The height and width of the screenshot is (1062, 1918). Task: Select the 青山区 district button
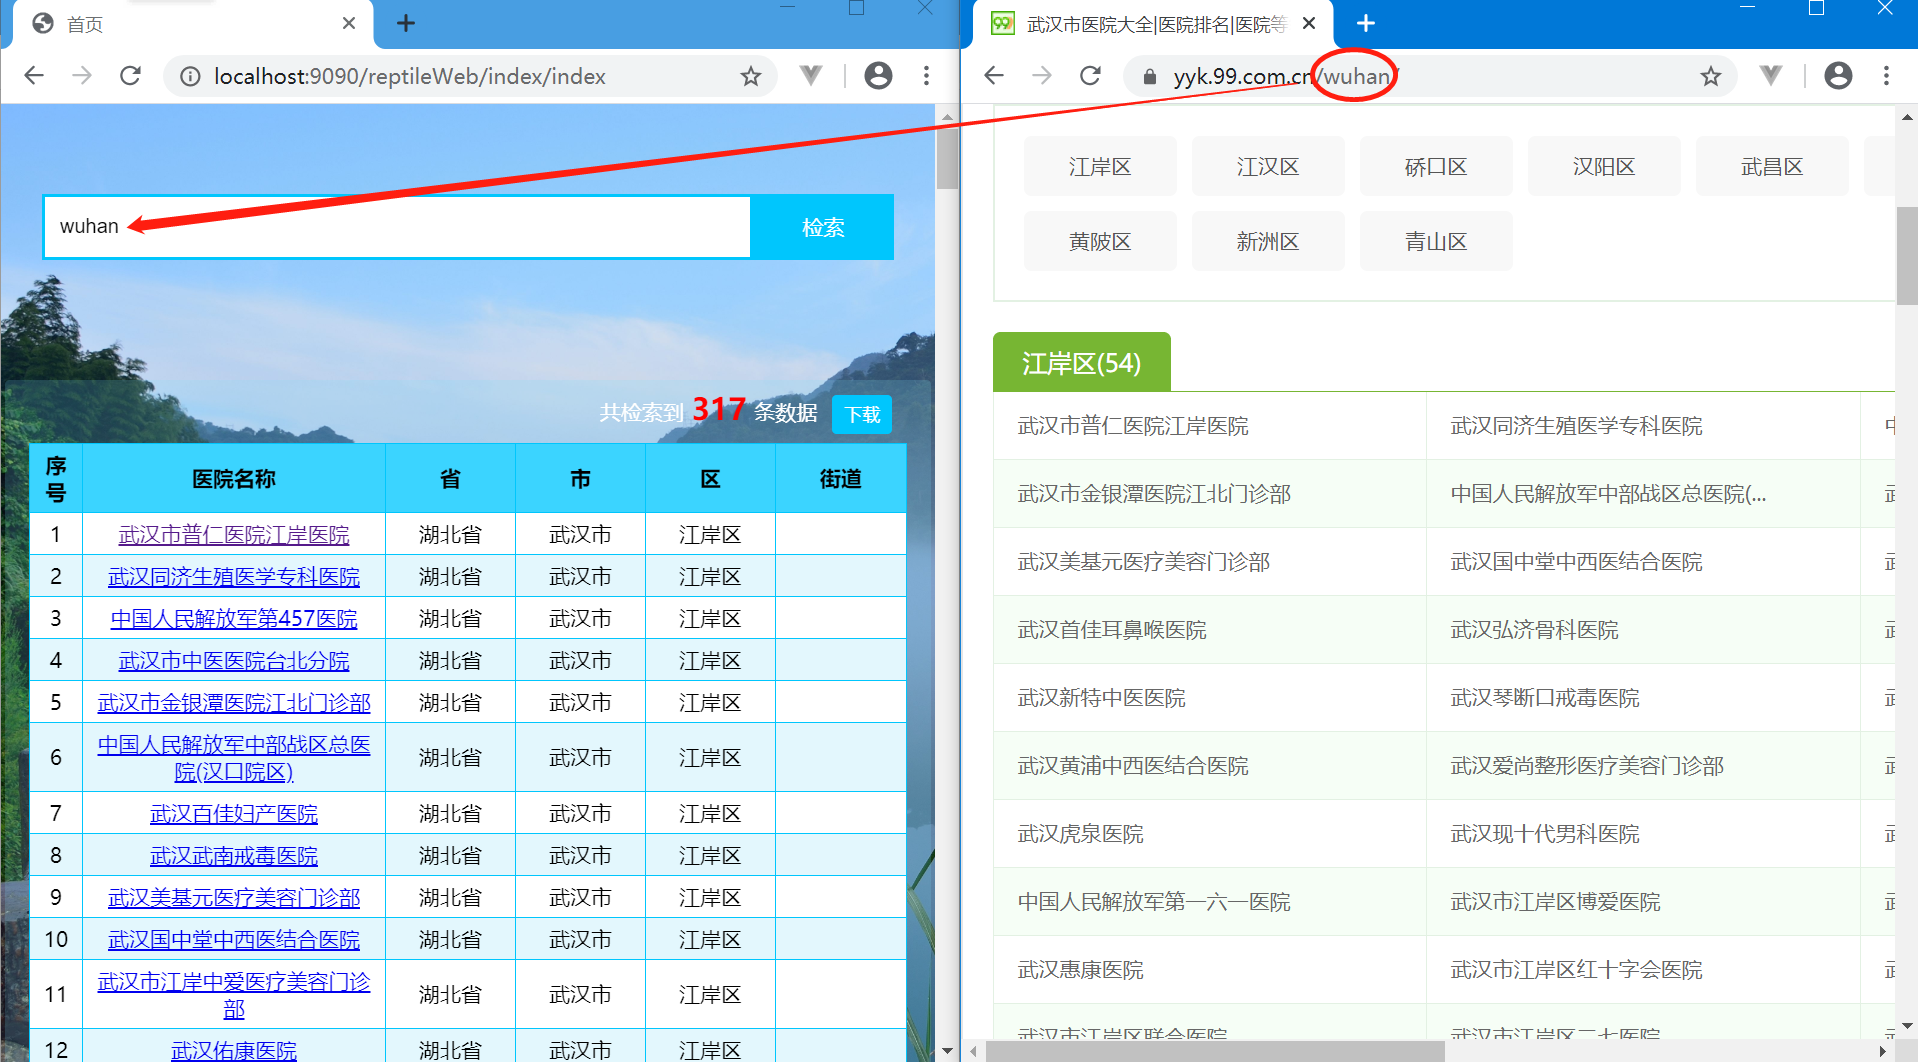[1436, 242]
